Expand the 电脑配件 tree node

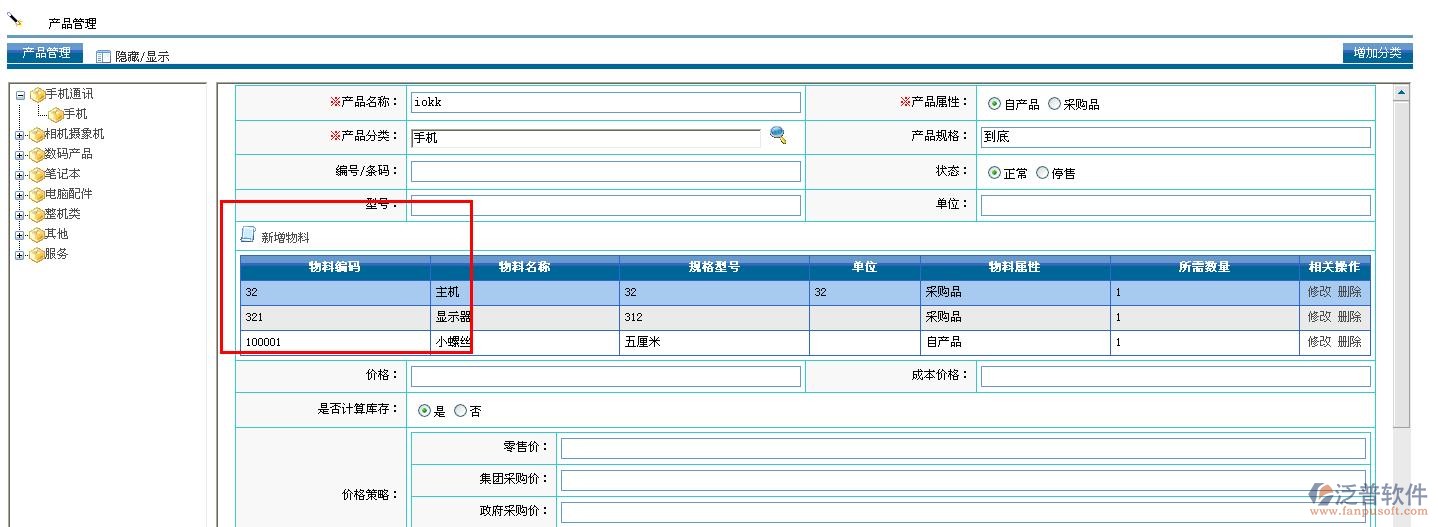point(20,195)
